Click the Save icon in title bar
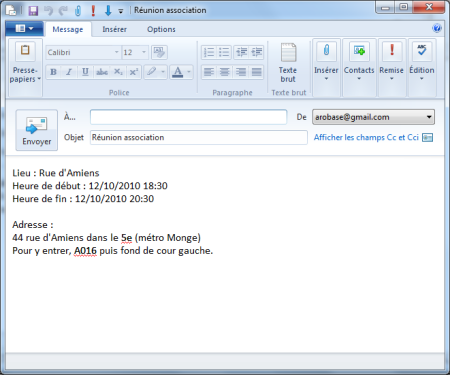 tap(33, 11)
